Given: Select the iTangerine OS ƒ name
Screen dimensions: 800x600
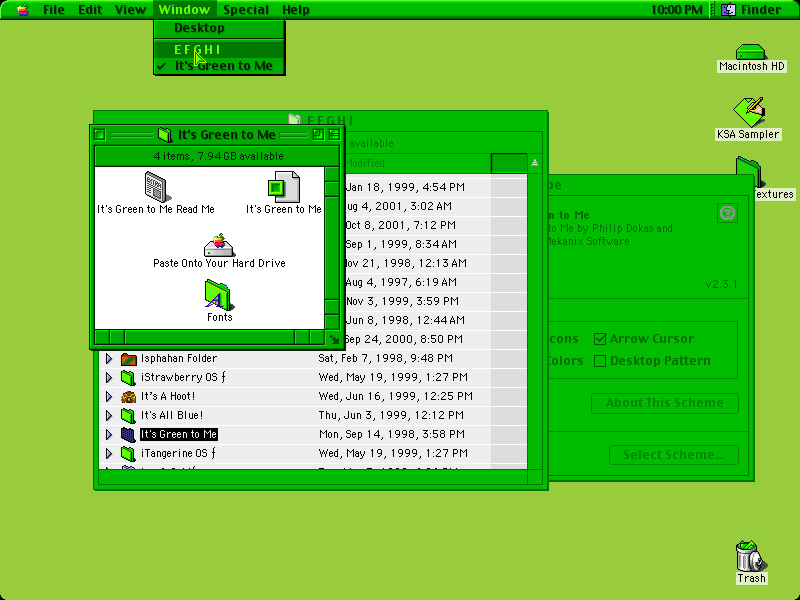Looking at the screenshot, I should (178, 453).
